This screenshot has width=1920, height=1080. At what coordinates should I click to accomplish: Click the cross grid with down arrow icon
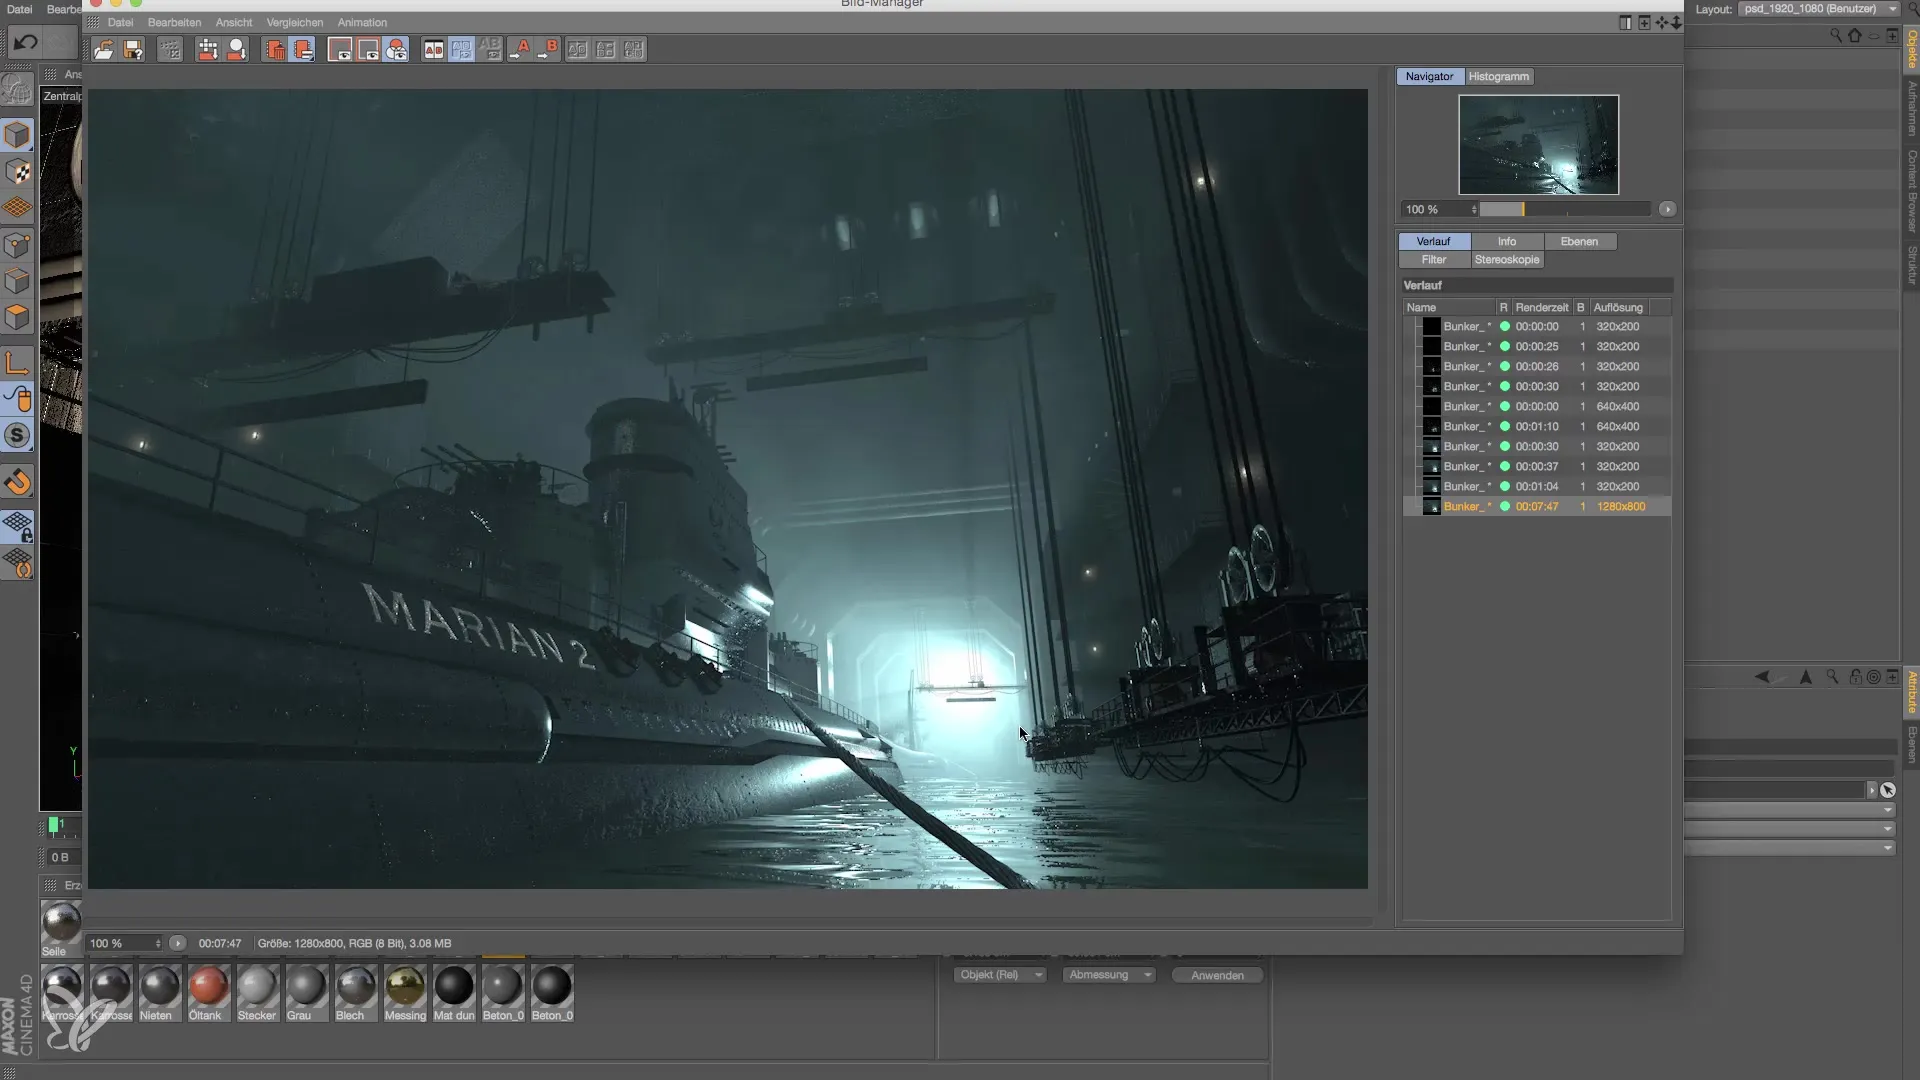[x=208, y=49]
